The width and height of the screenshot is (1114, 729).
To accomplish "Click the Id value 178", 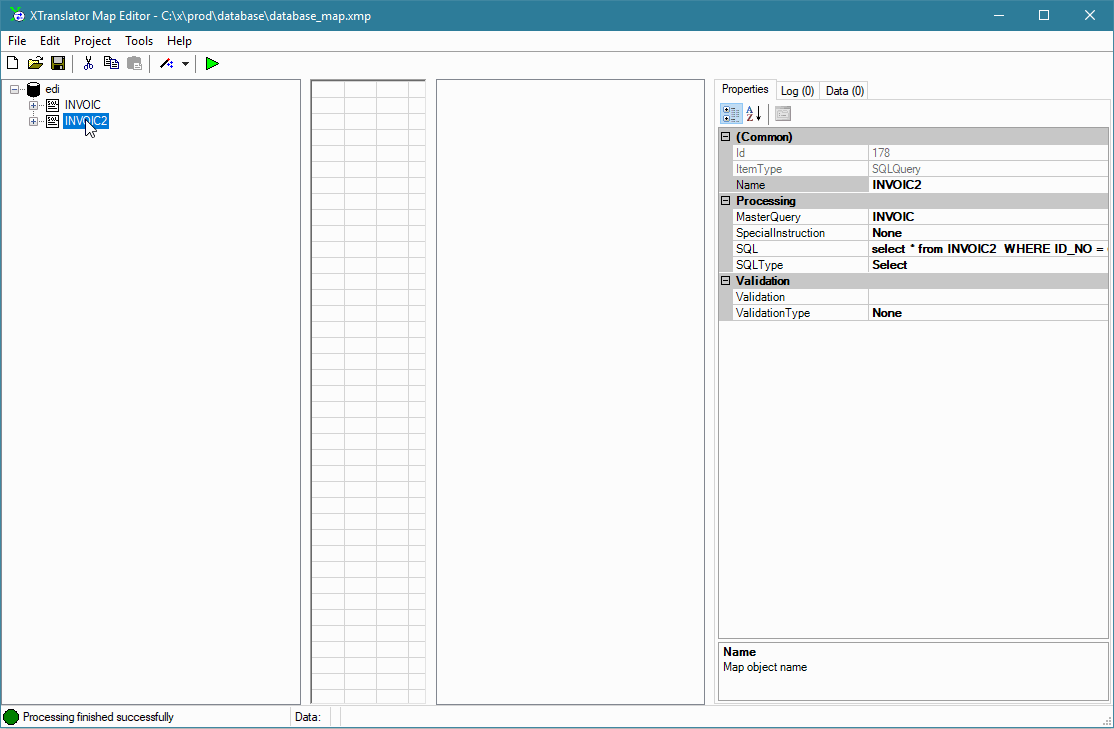I will click(988, 153).
